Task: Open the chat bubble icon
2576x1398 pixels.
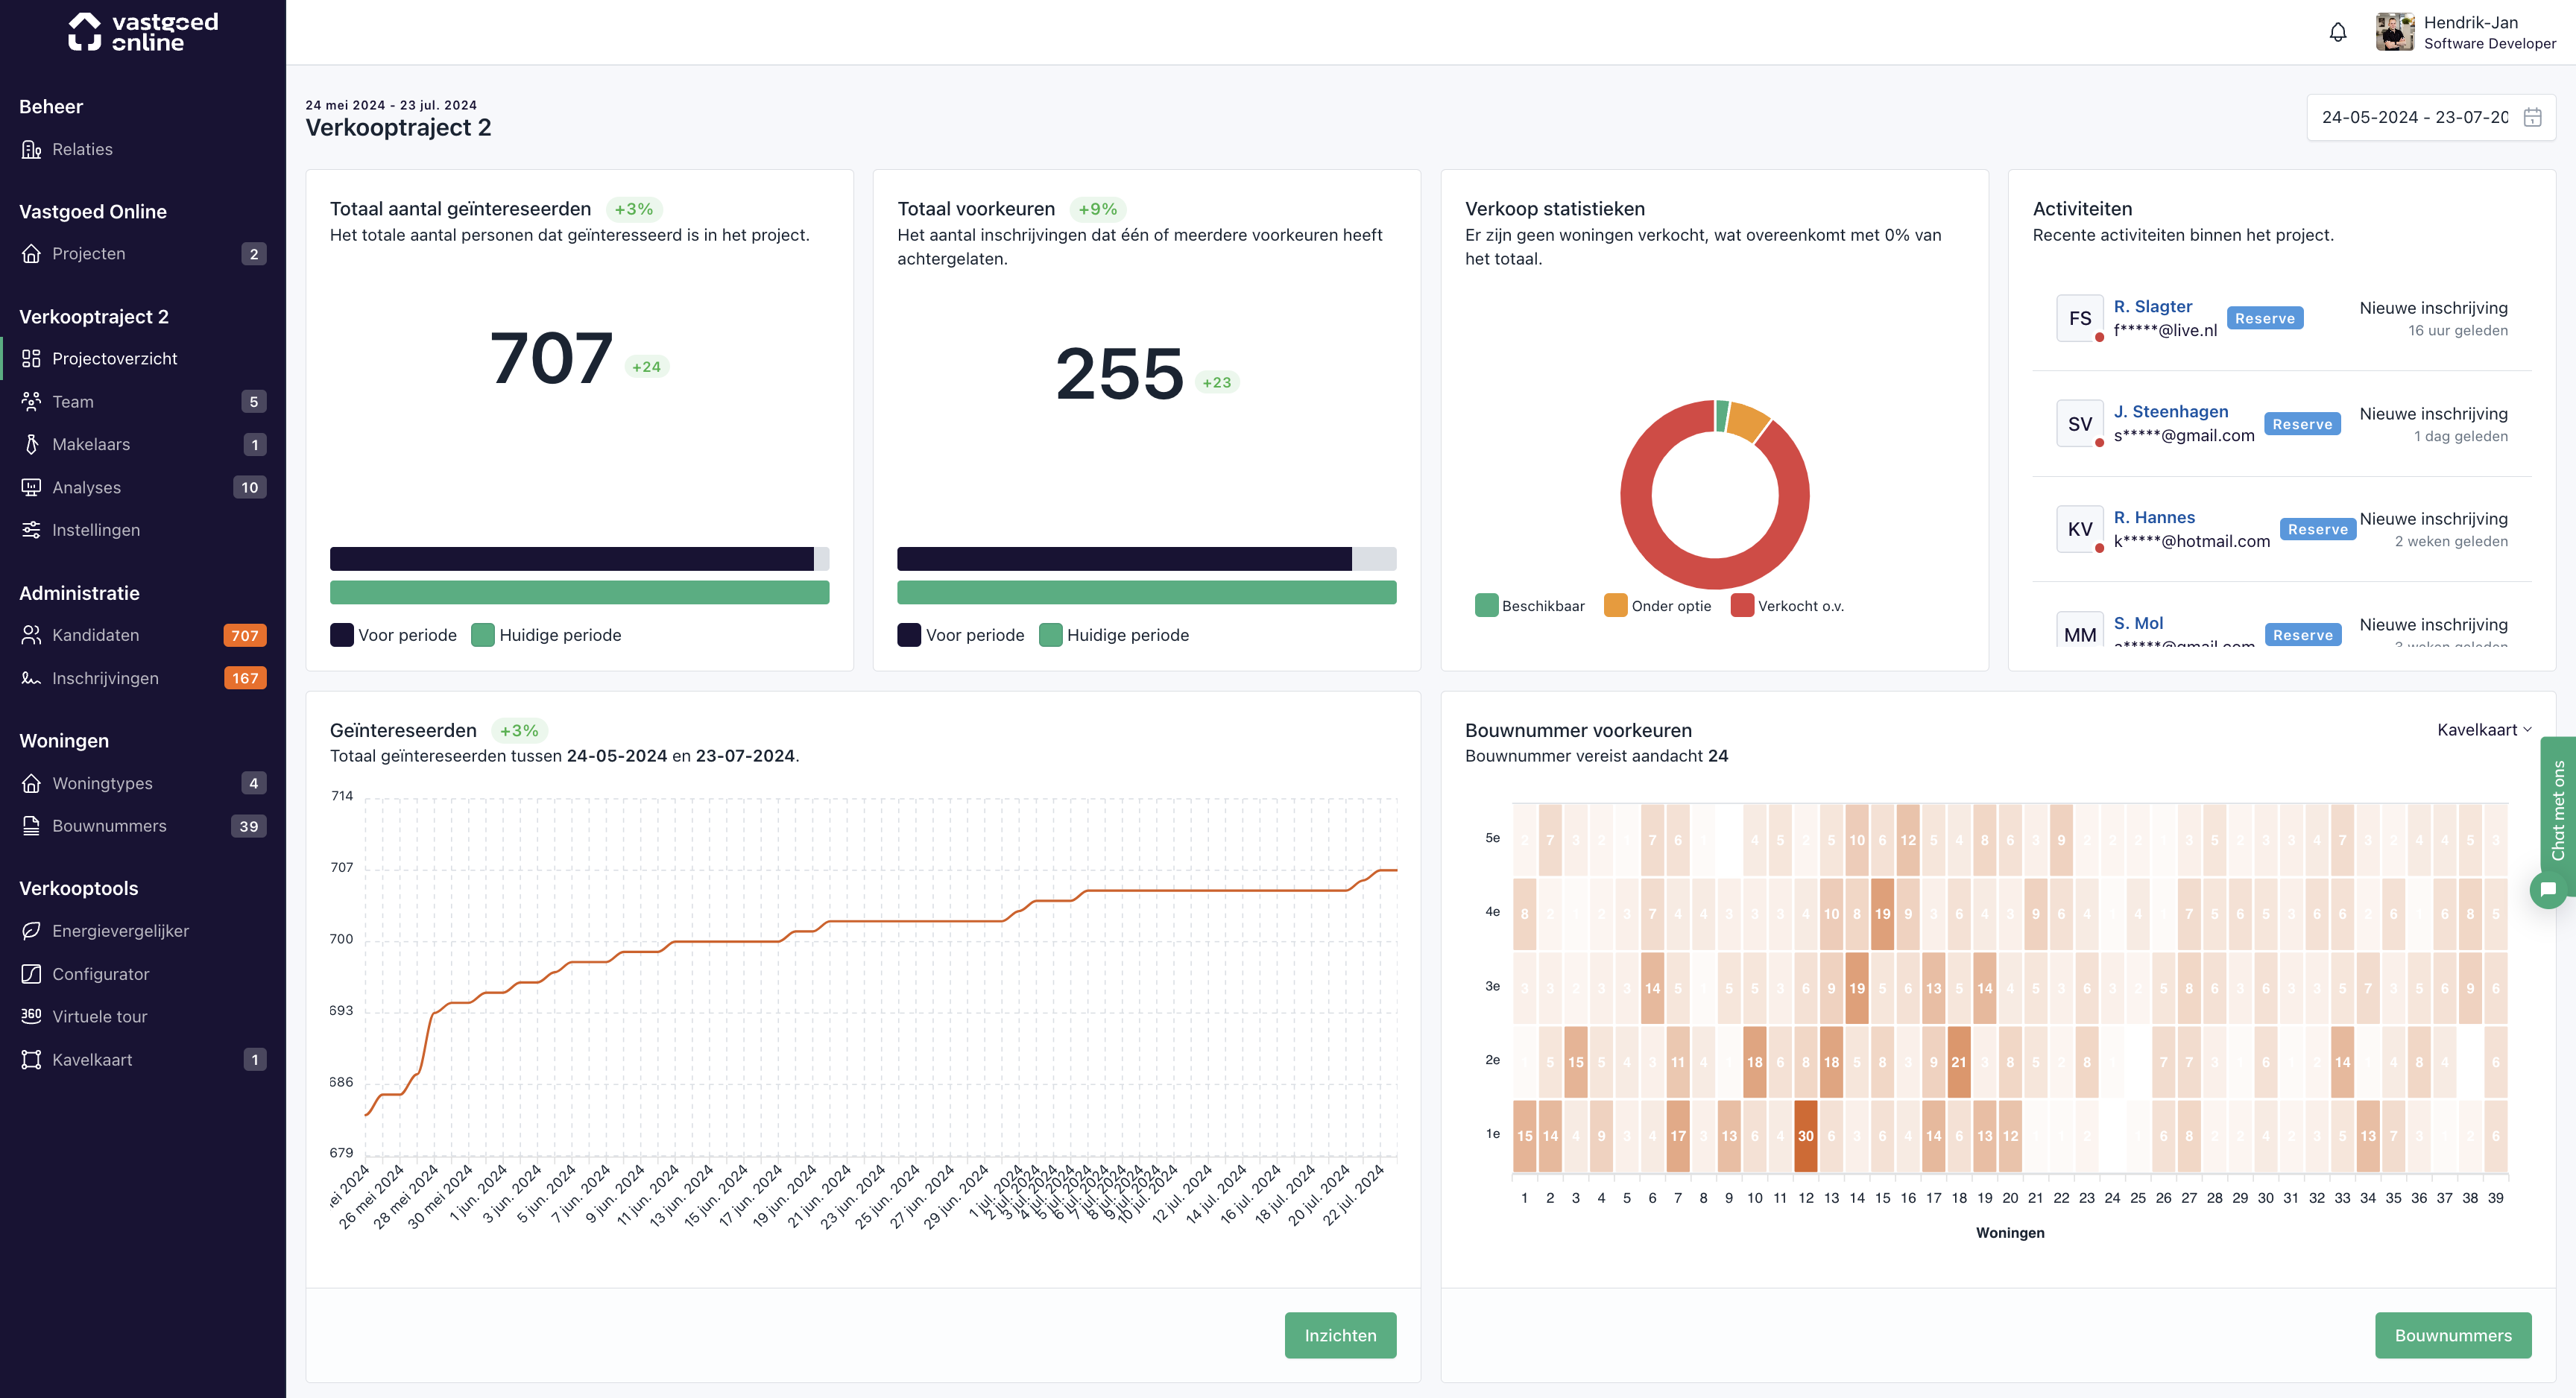Action: pos(2548,888)
